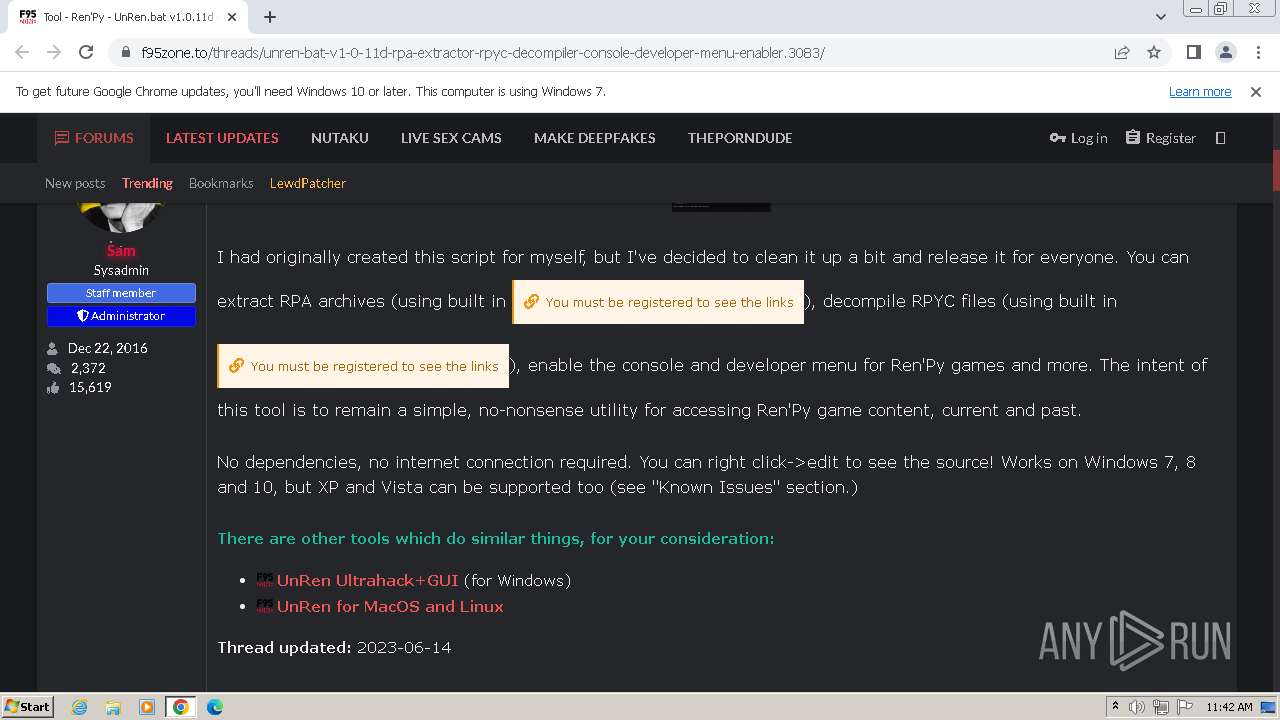Open Bookmarks sub-navigation link

click(221, 183)
